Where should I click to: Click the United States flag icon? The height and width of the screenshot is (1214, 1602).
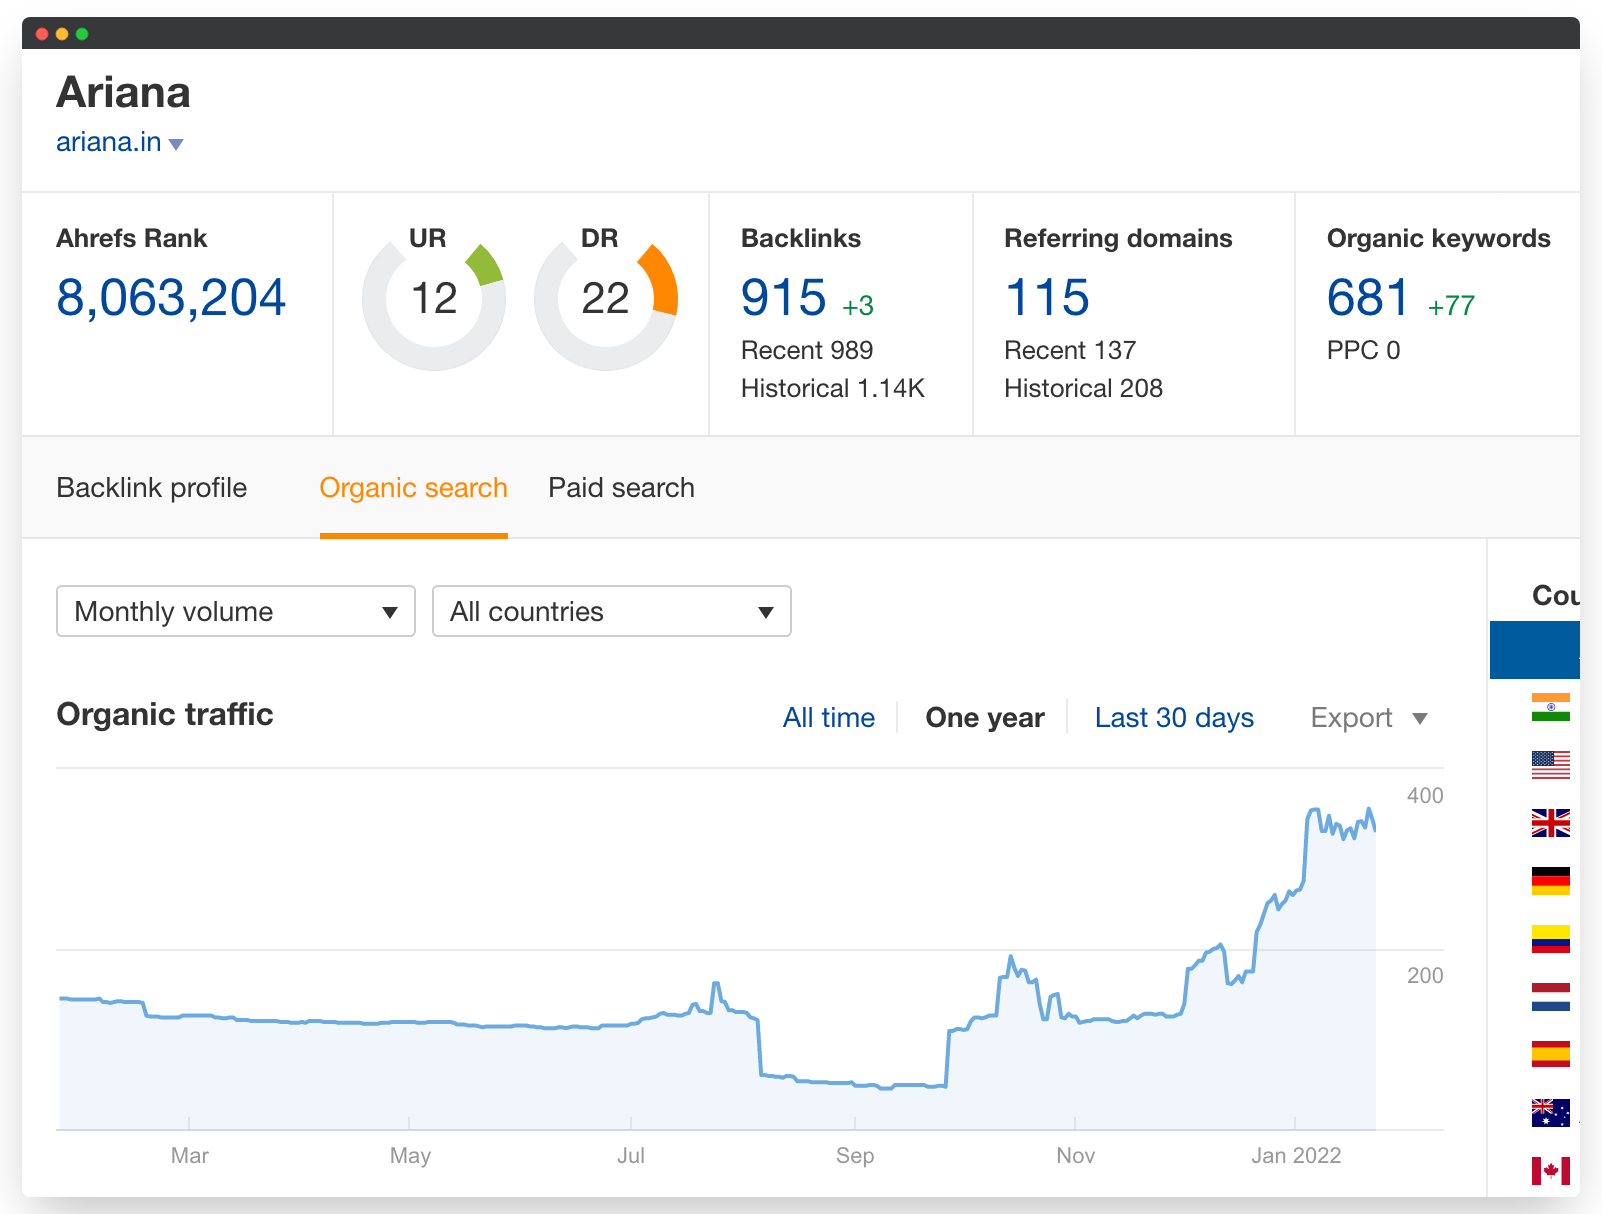click(1550, 765)
